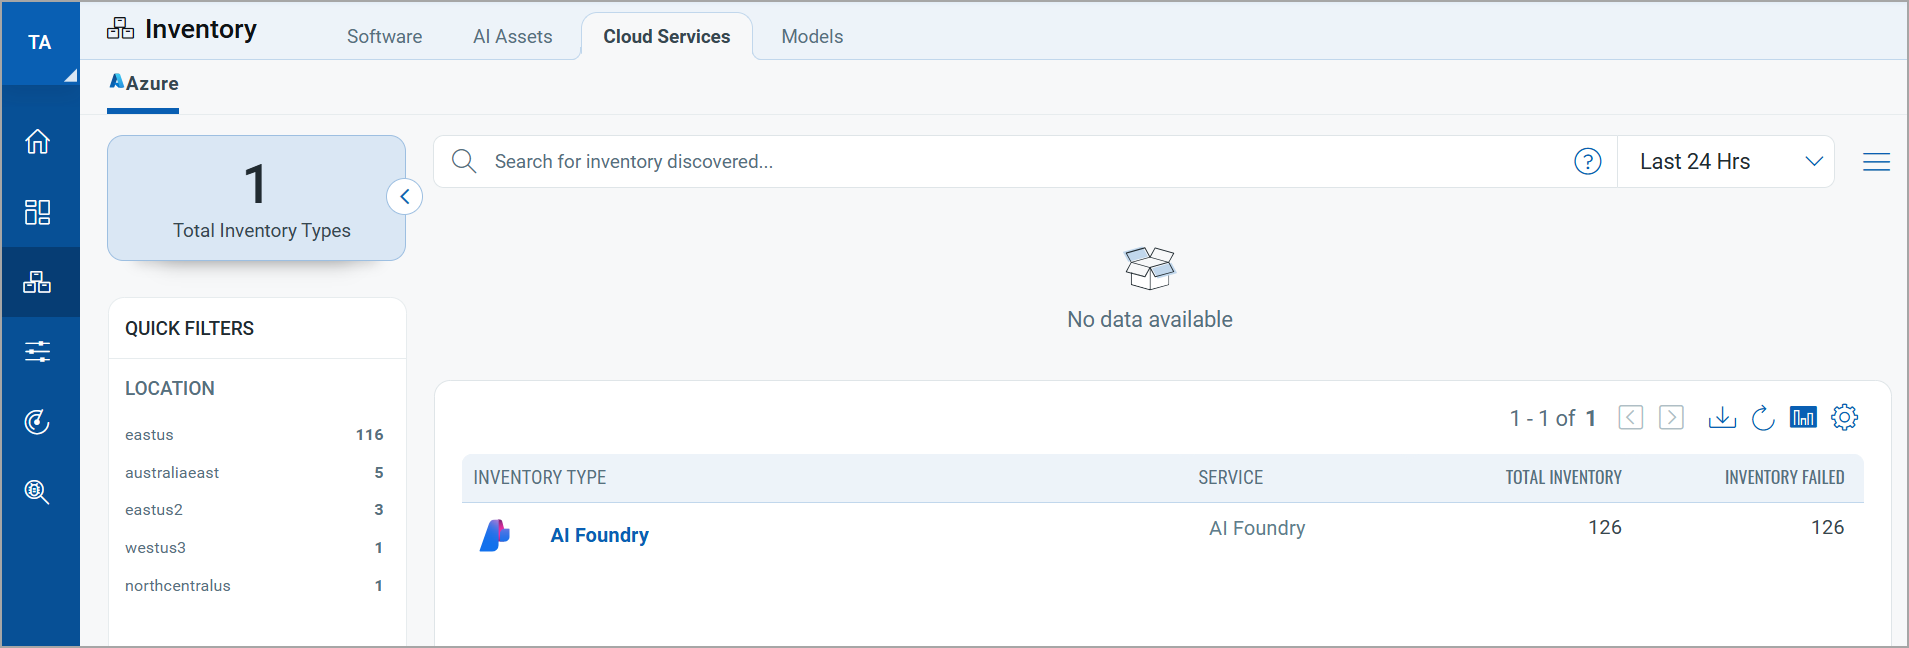Click the 126 inventory failed value
The height and width of the screenshot is (648, 1909).
click(1827, 527)
